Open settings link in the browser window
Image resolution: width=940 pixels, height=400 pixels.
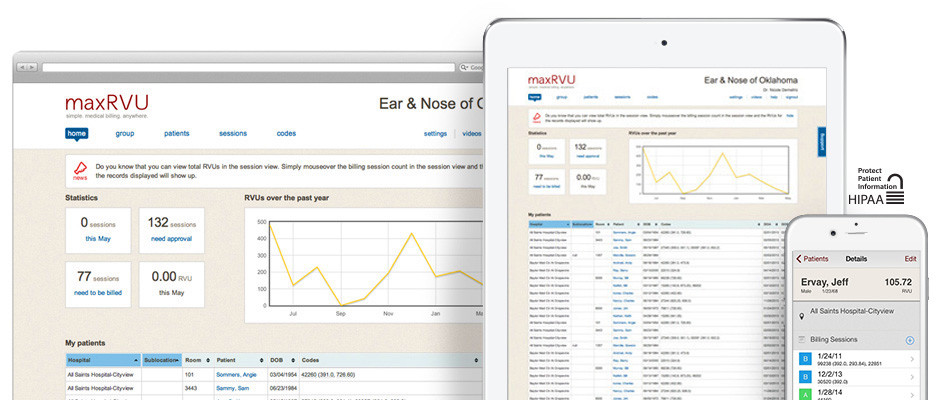[435, 134]
